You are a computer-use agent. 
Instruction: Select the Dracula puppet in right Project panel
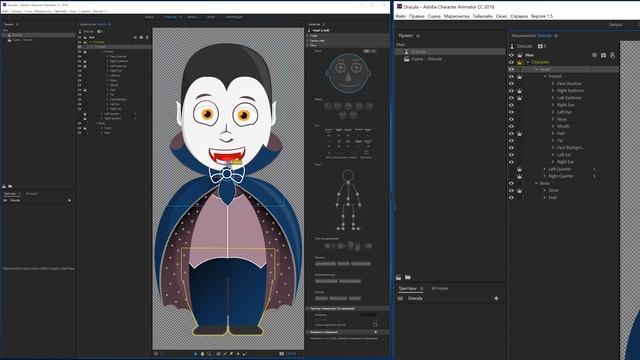point(449,52)
